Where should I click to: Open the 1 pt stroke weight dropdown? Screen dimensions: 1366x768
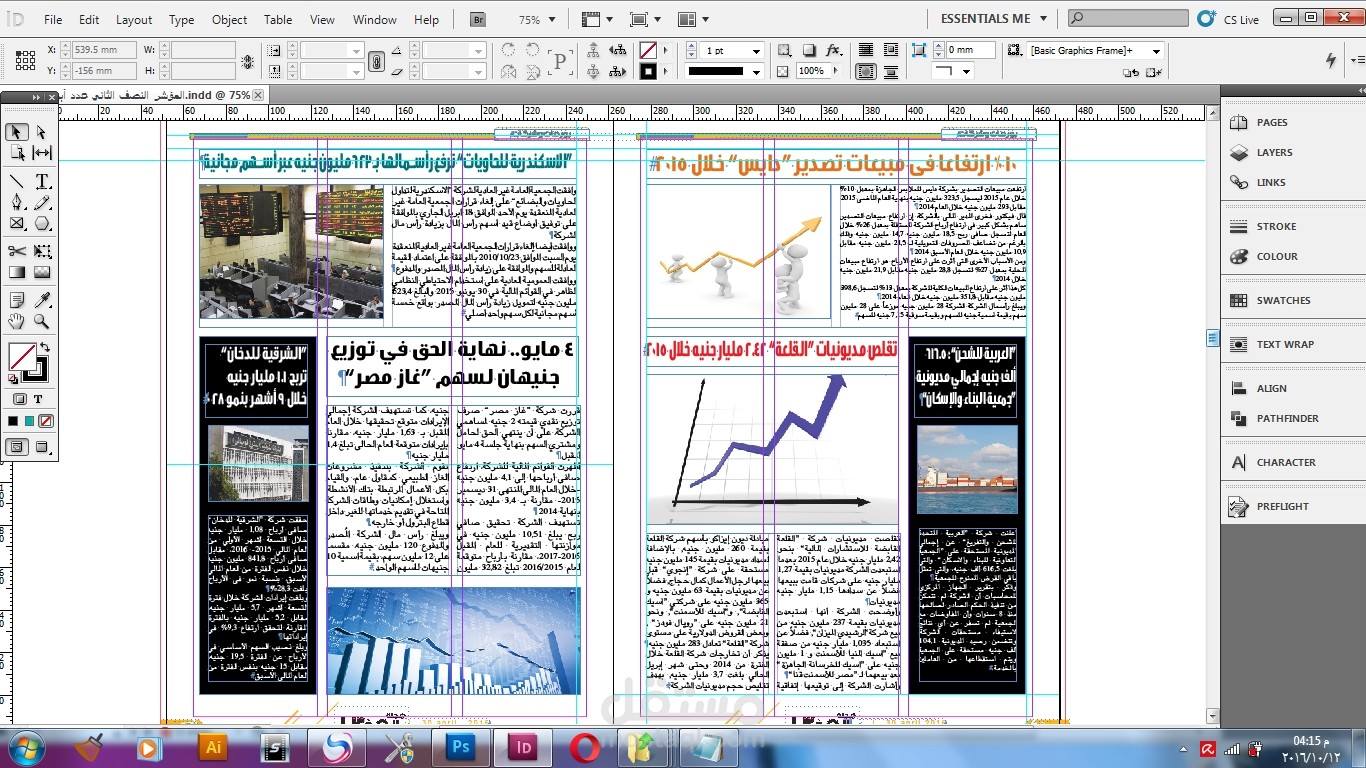coord(756,50)
